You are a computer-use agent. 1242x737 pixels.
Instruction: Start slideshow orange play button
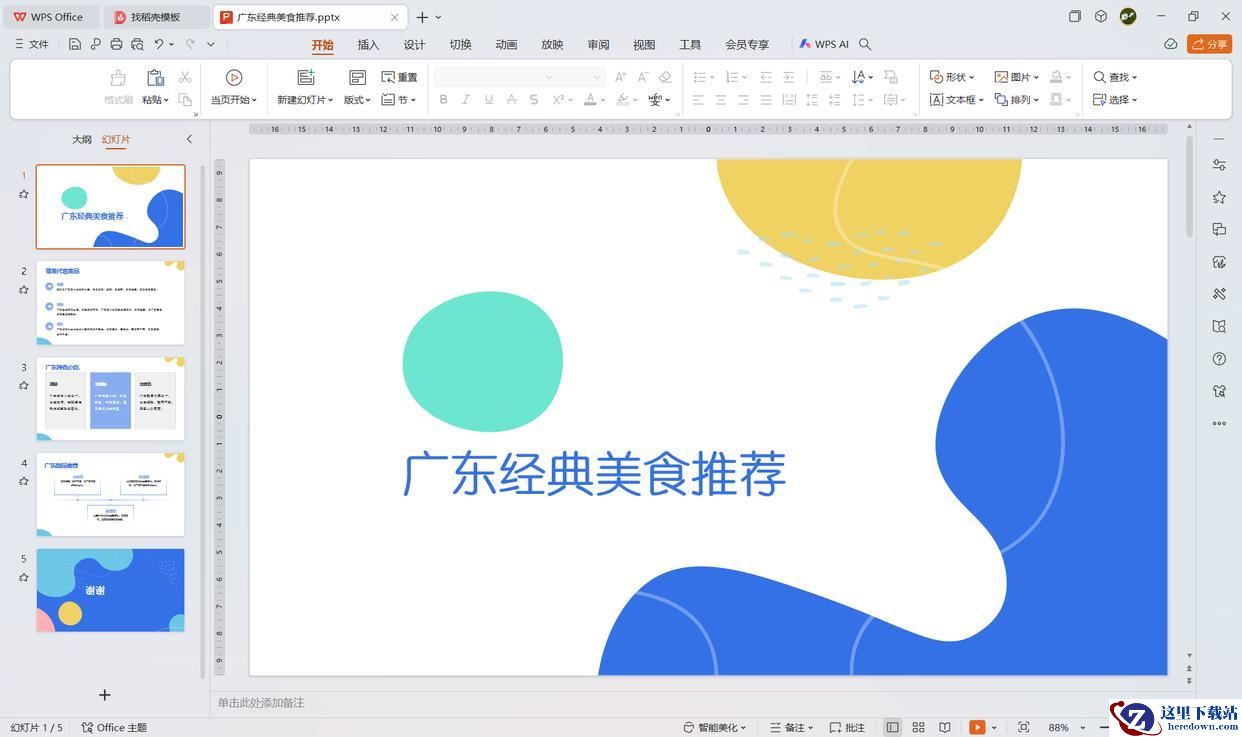(977, 727)
